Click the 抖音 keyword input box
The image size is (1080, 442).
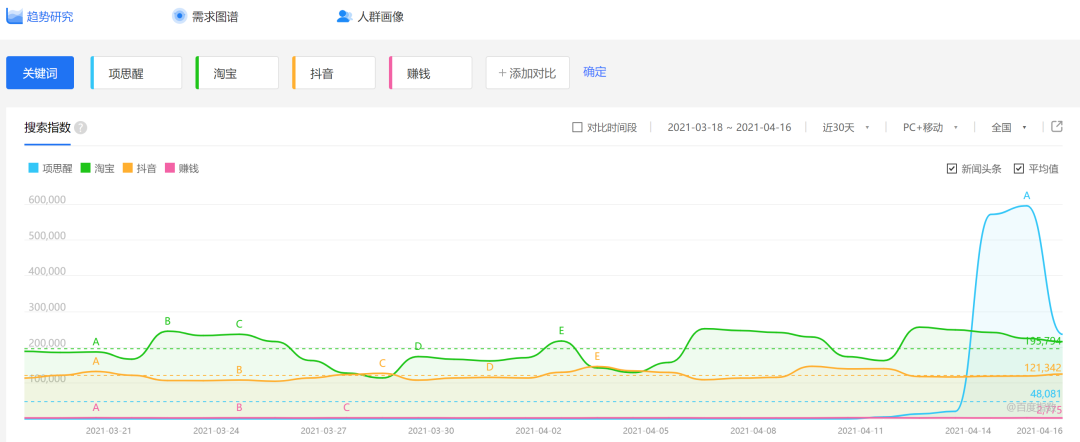pos(334,73)
